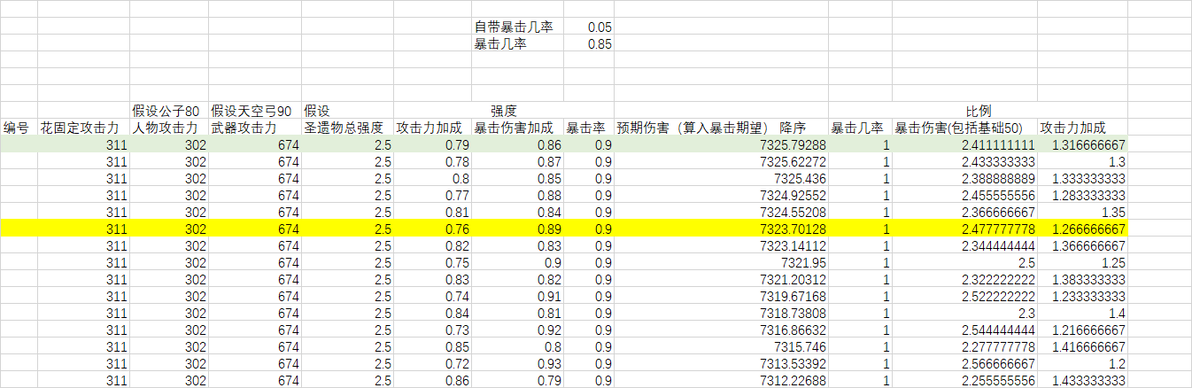The image size is (1192, 388).
Task: Select the 圣遗物总强度 header cell
Action: pyautogui.click(x=347, y=128)
